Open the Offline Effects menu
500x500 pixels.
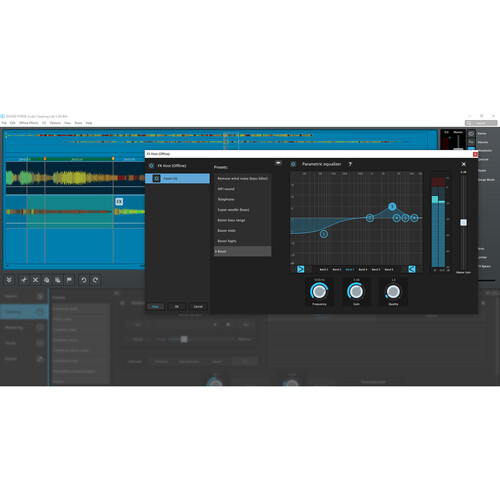[x=29, y=123]
